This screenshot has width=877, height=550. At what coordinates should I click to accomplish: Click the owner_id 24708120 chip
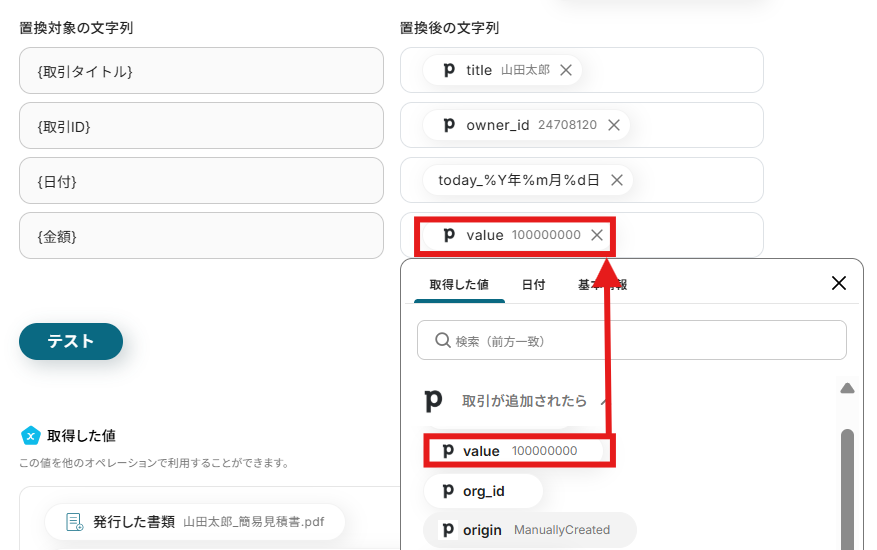pos(526,125)
